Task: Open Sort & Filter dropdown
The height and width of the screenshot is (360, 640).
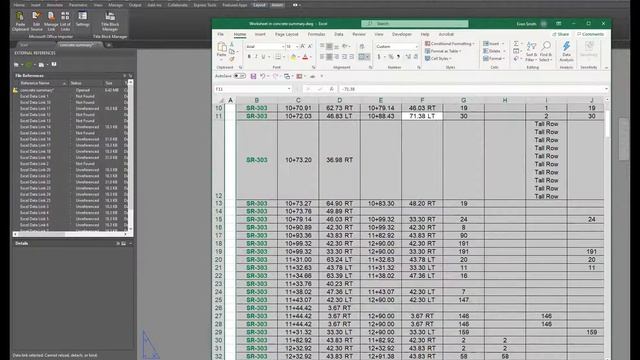Action: tap(531, 51)
